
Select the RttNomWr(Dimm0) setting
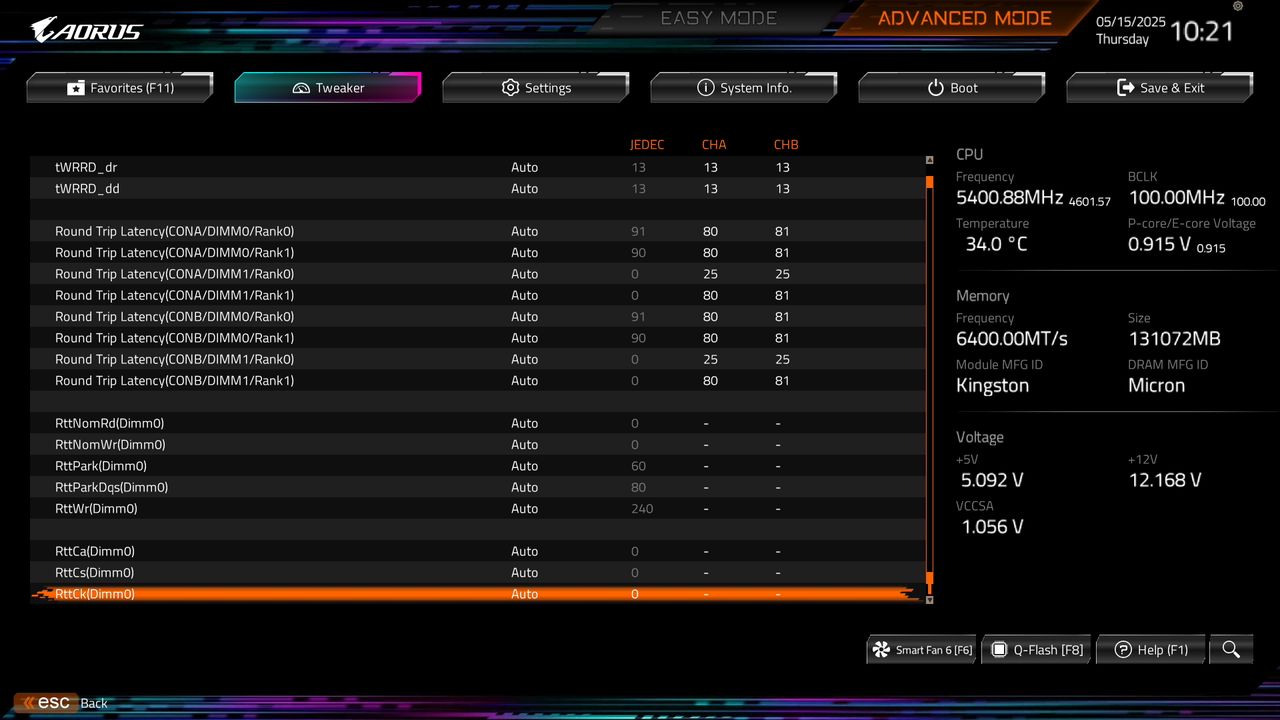tap(478, 444)
